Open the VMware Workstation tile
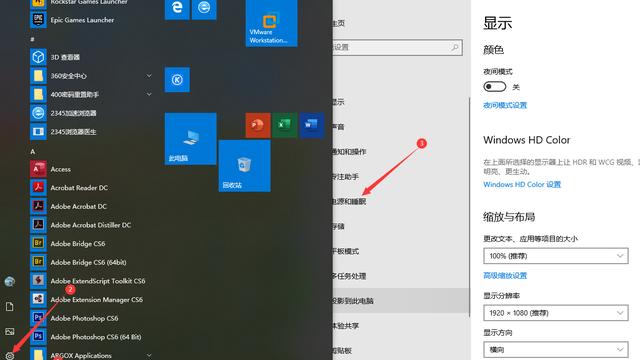Viewport: 640px width, 360px height. click(271, 23)
